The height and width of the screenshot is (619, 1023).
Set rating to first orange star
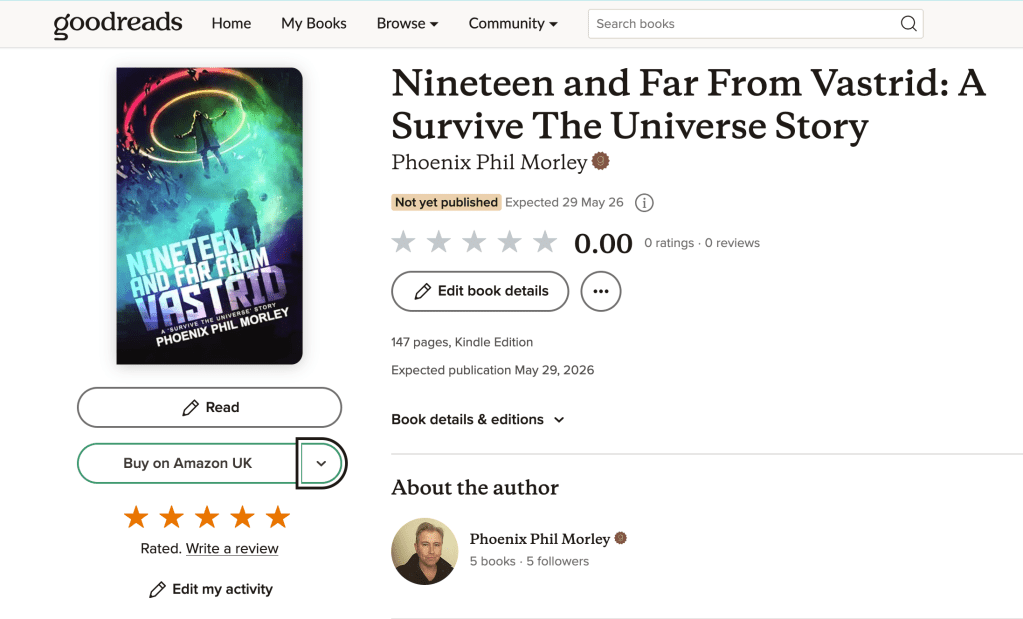[136, 517]
